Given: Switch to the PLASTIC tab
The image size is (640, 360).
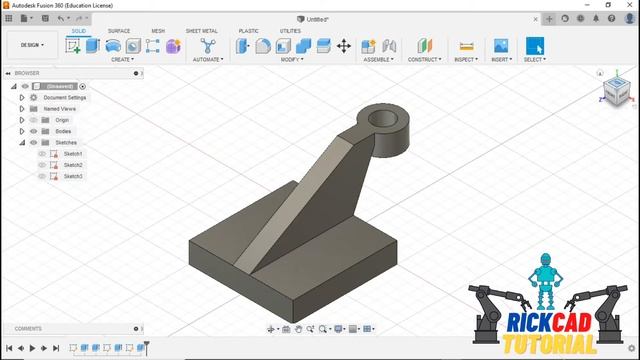Looking at the screenshot, I should coord(249,31).
